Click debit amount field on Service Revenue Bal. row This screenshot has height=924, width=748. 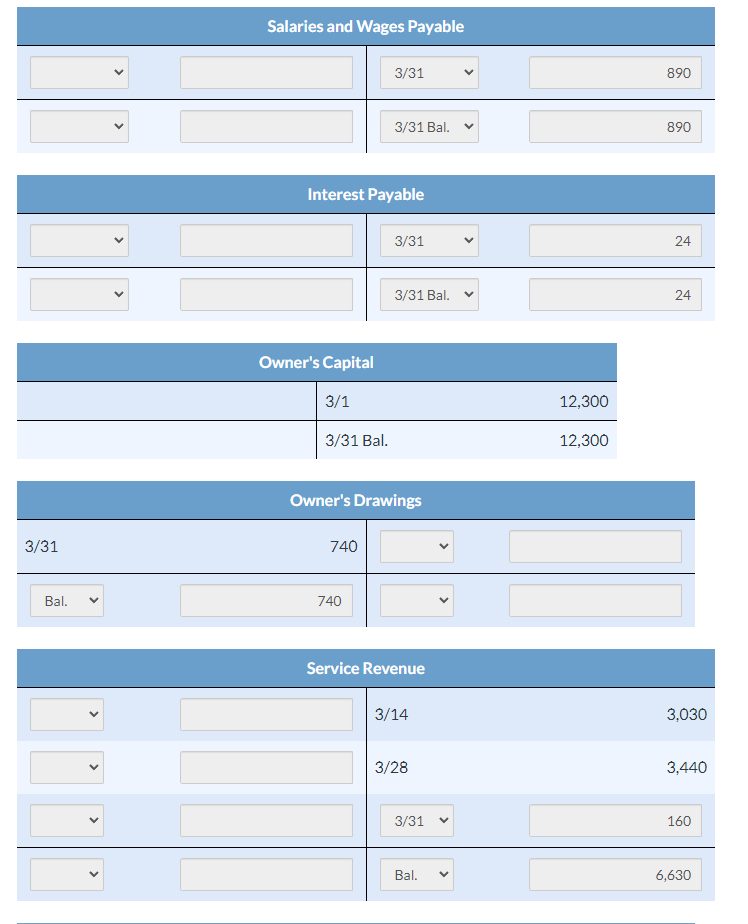266,874
